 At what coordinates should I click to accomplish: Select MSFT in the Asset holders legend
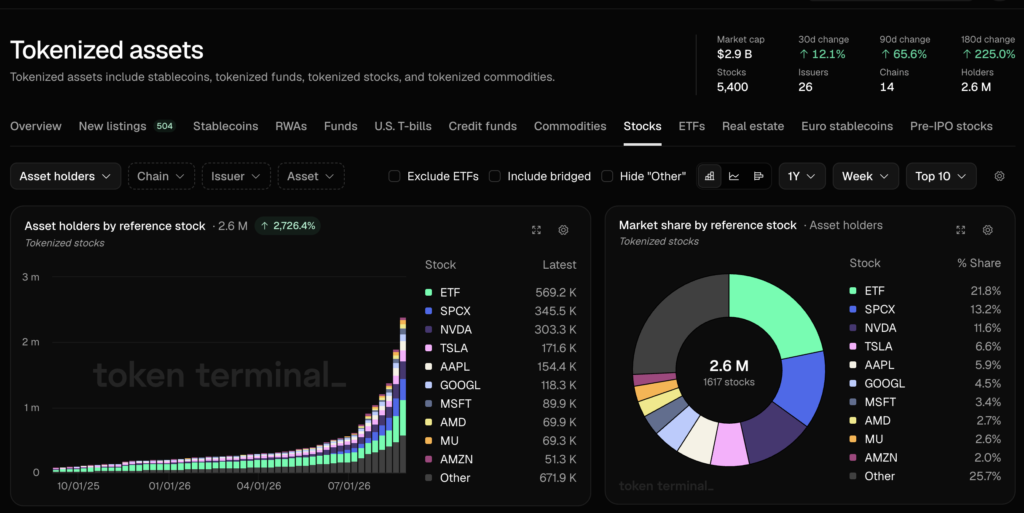455,404
